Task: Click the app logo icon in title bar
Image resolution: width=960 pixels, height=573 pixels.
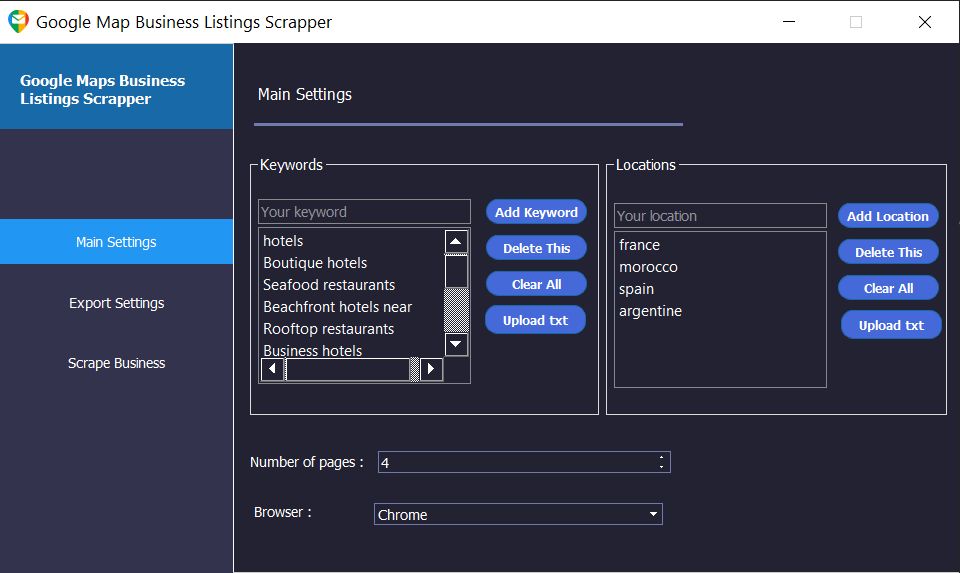Action: 18,22
